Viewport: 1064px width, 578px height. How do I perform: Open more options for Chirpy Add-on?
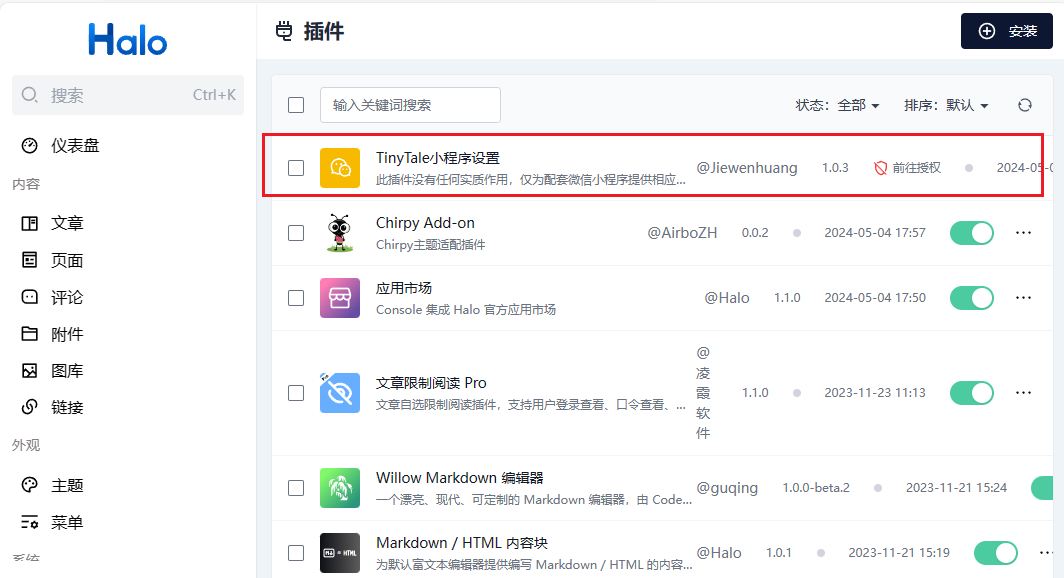coord(1023,233)
